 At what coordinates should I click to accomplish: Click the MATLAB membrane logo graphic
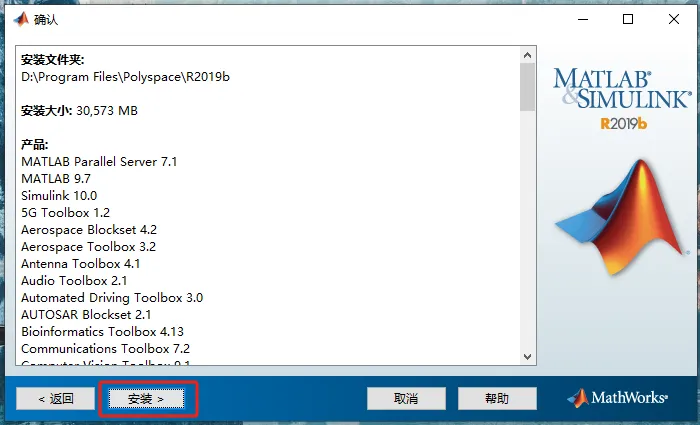tap(621, 217)
